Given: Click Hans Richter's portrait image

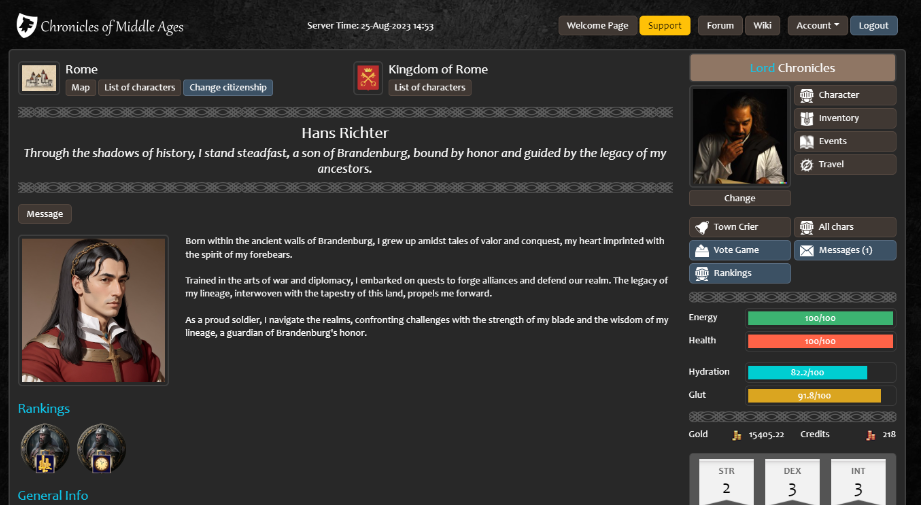Looking at the screenshot, I should click(94, 310).
